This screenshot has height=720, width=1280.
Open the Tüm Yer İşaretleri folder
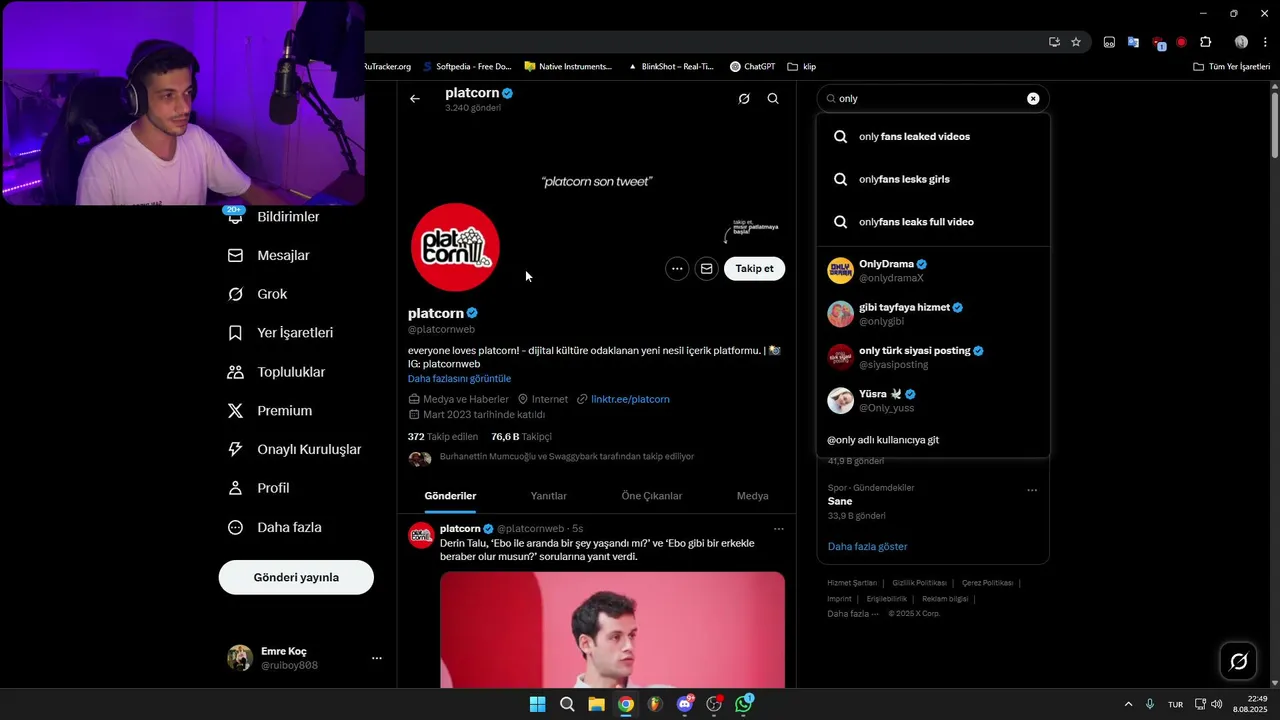(1232, 67)
